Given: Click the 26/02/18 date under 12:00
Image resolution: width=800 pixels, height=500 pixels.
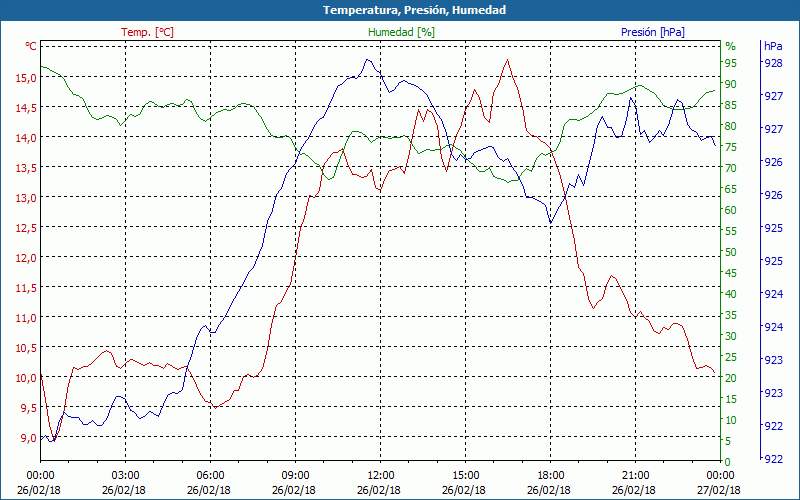Looking at the screenshot, I should tap(379, 490).
